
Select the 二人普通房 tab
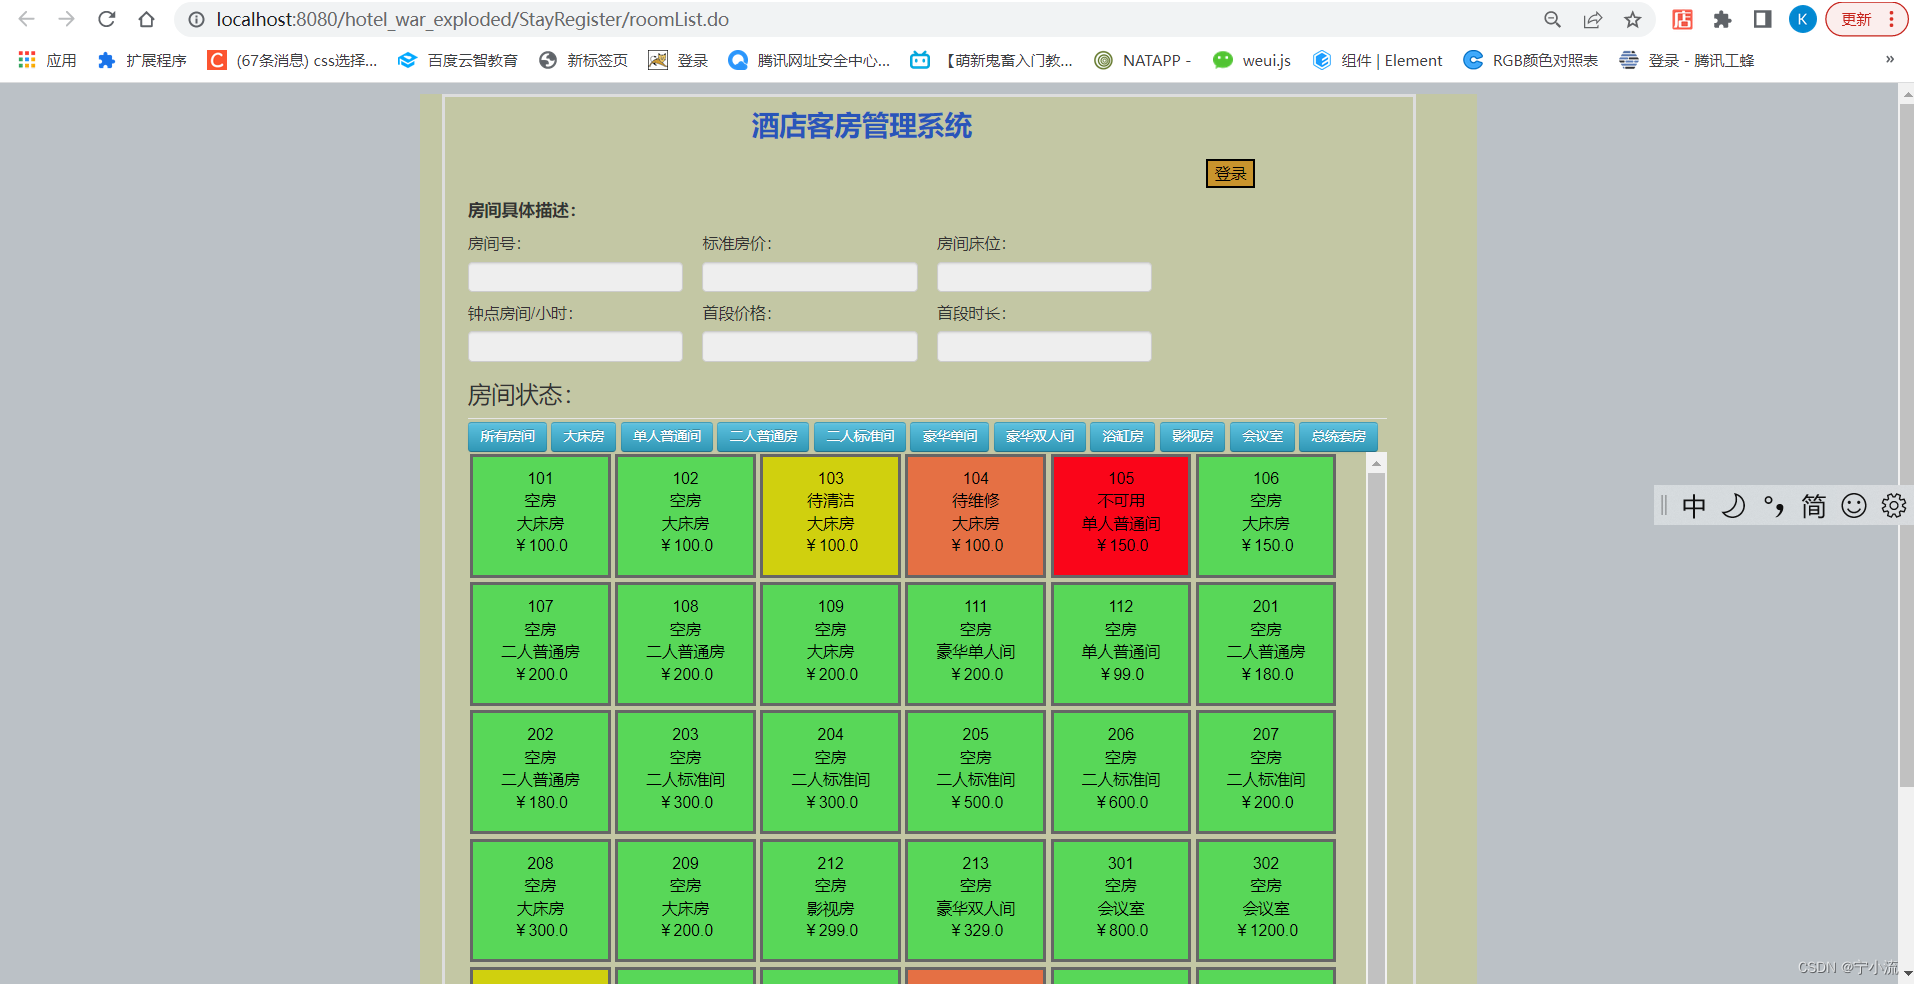(763, 437)
